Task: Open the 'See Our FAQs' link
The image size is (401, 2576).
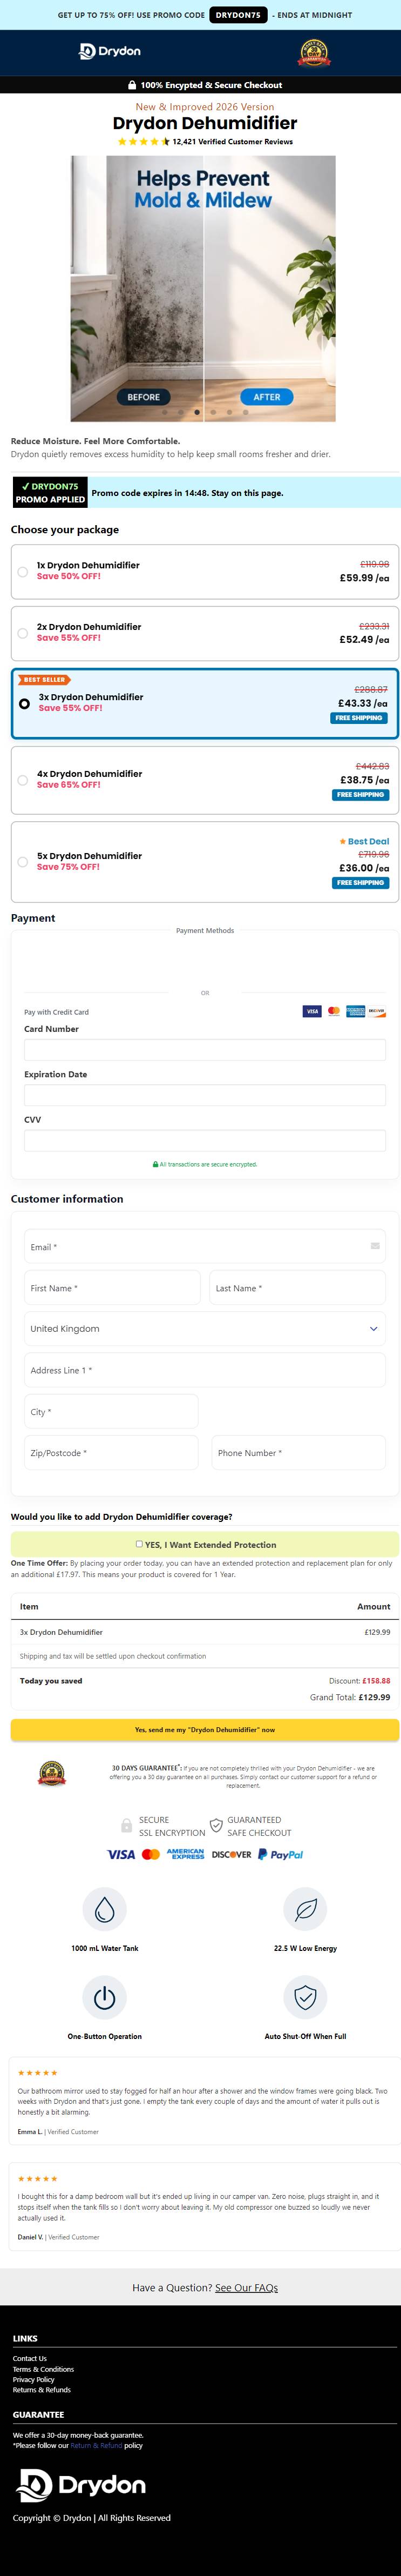Action: coord(247,2287)
